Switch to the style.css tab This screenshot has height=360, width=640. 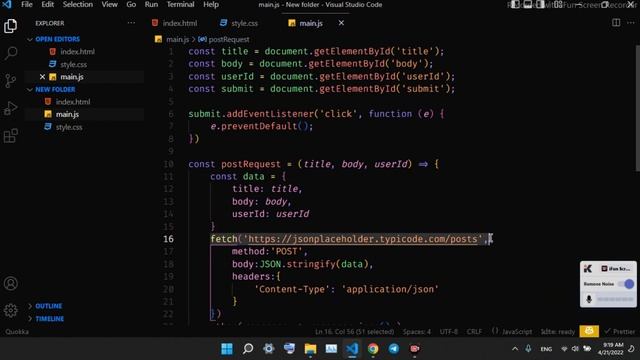pos(239,23)
